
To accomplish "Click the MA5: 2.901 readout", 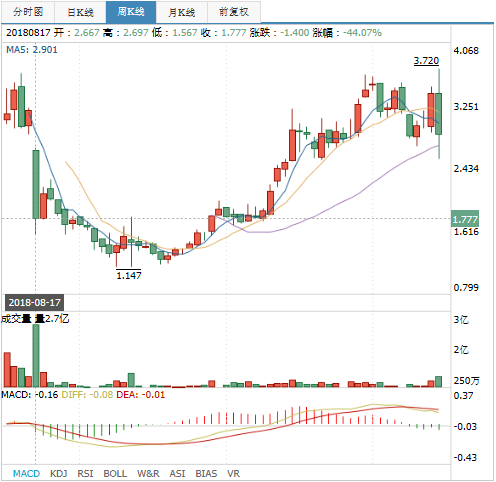I will point(32,50).
